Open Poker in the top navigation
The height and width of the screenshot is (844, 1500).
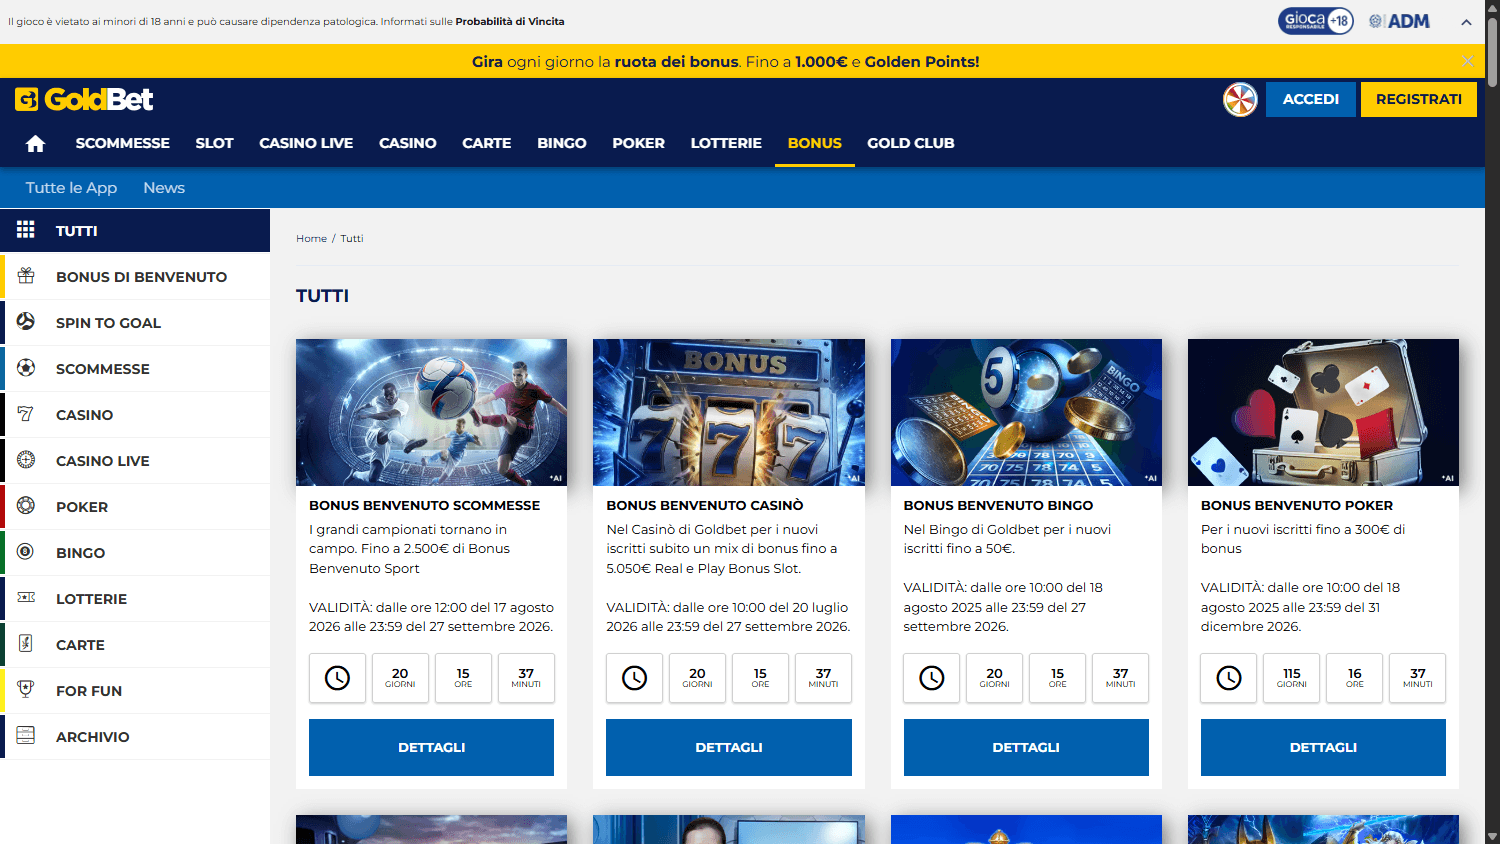[638, 143]
